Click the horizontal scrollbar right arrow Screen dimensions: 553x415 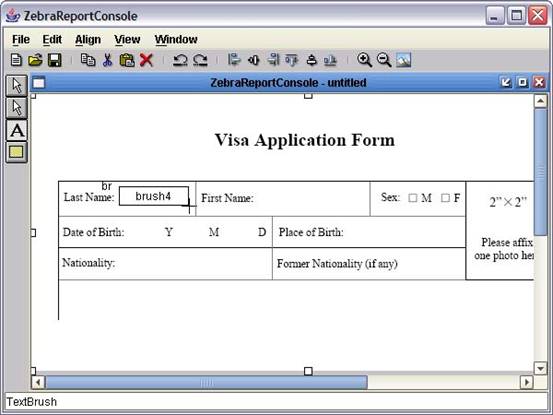pyautogui.click(x=527, y=382)
